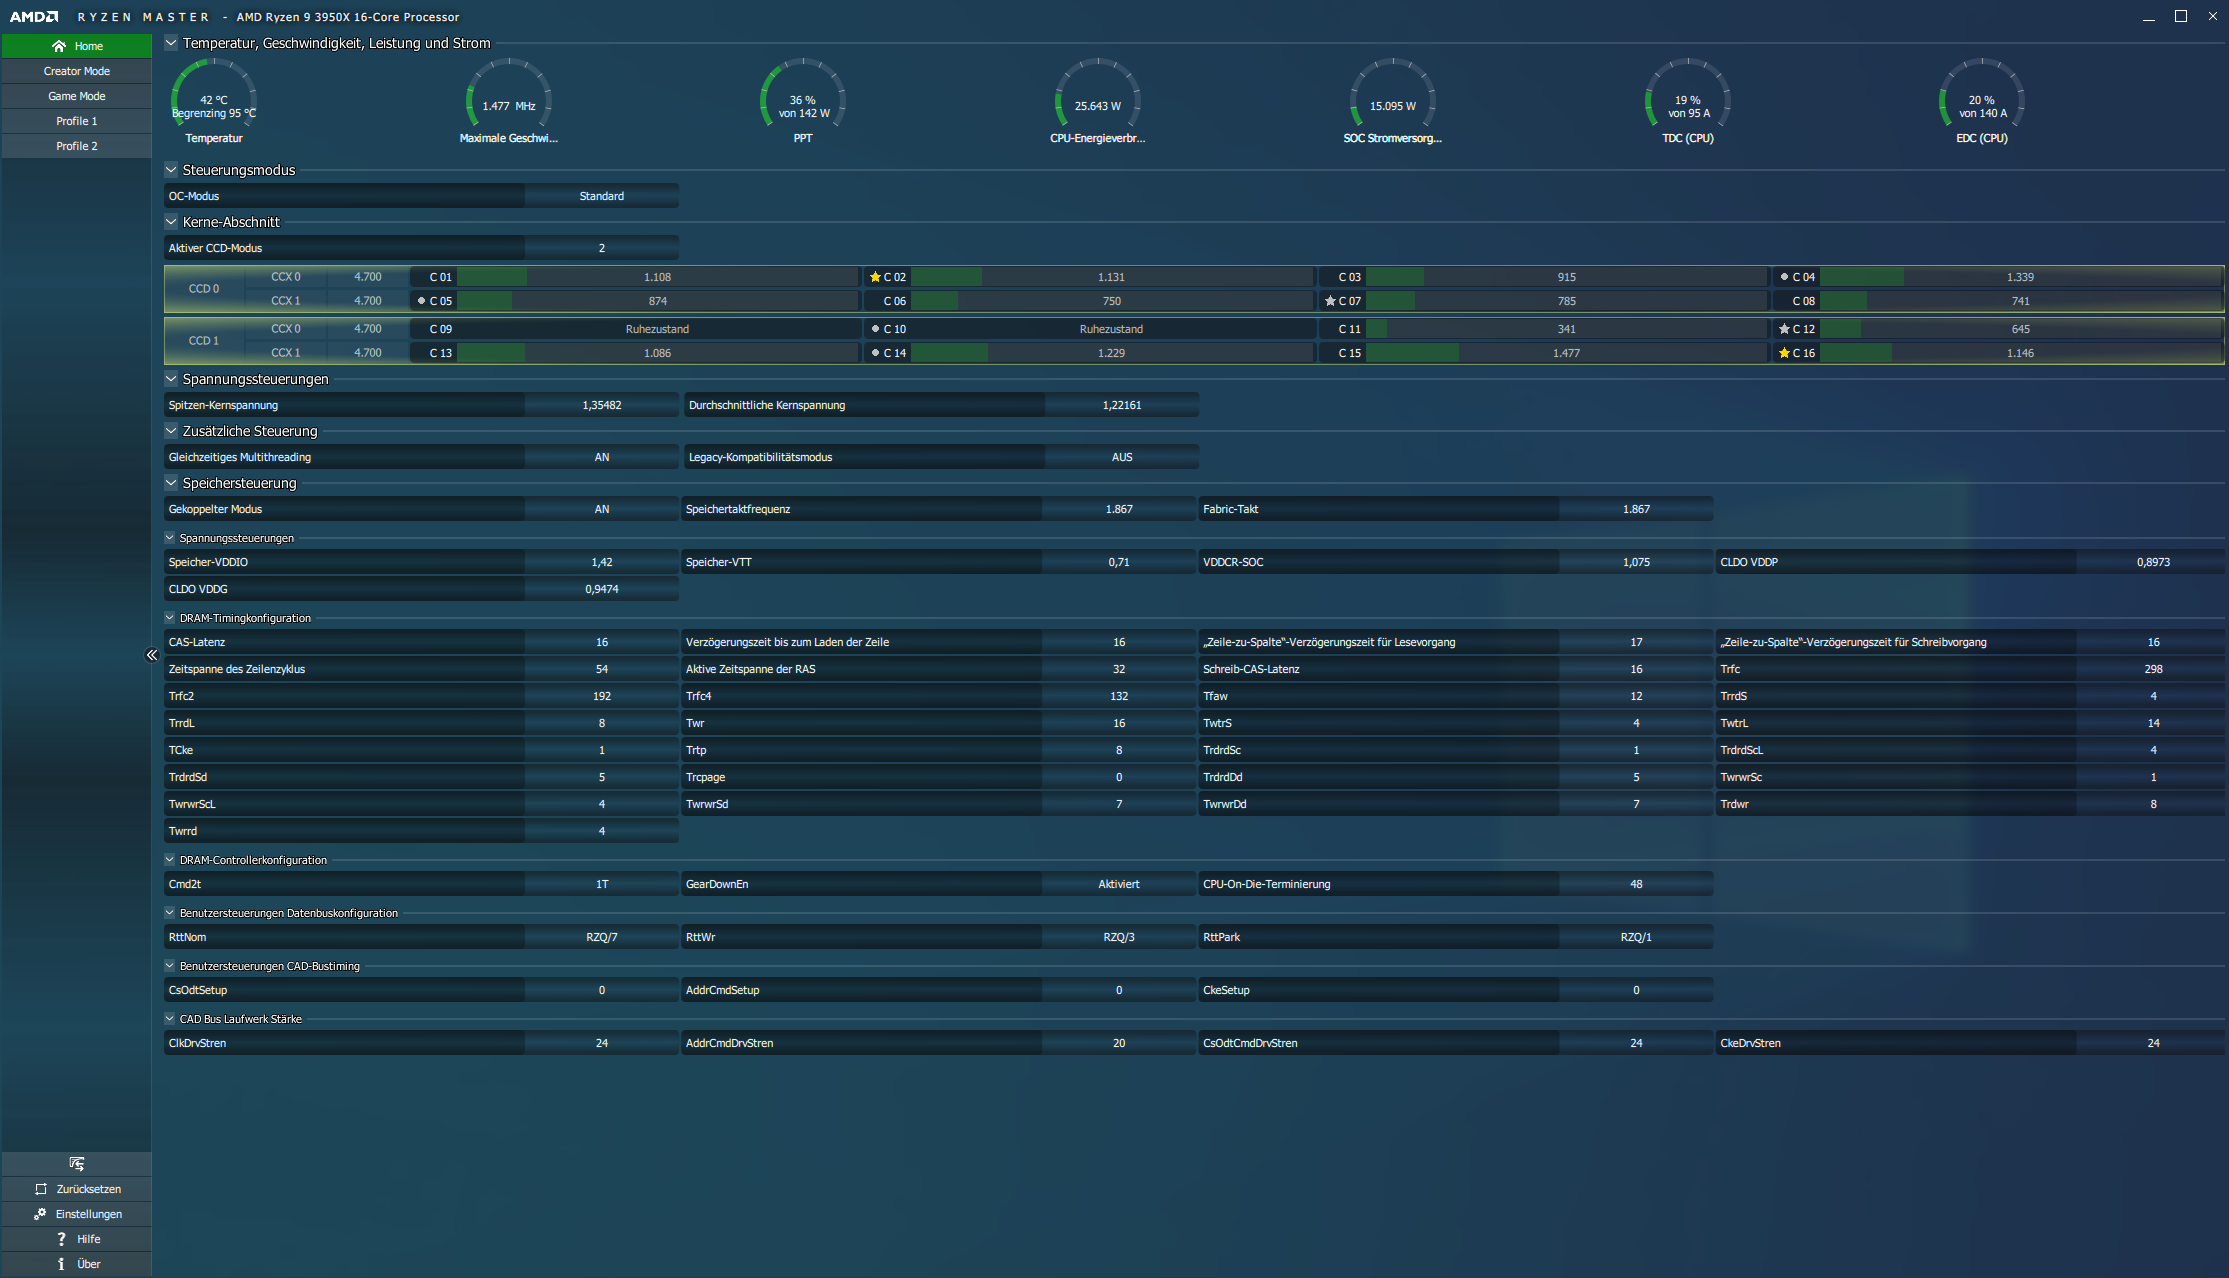Viewport: 2229px width, 1278px height.
Task: Click the dot marker on core C 04
Action: (x=1784, y=277)
